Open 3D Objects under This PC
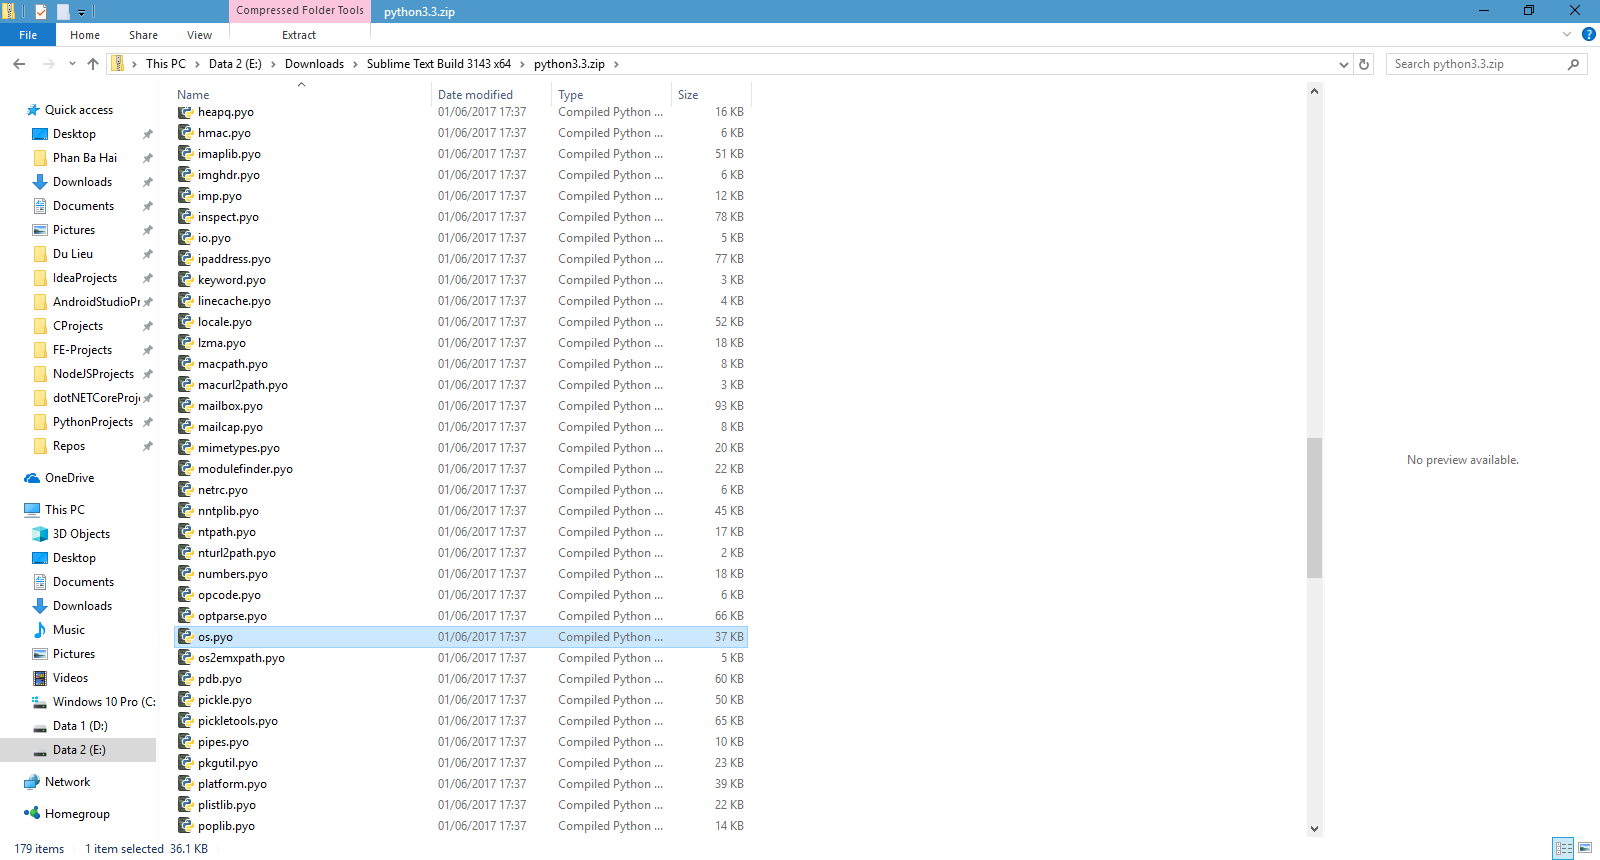Image resolution: width=1600 pixels, height=860 pixels. pos(81,534)
